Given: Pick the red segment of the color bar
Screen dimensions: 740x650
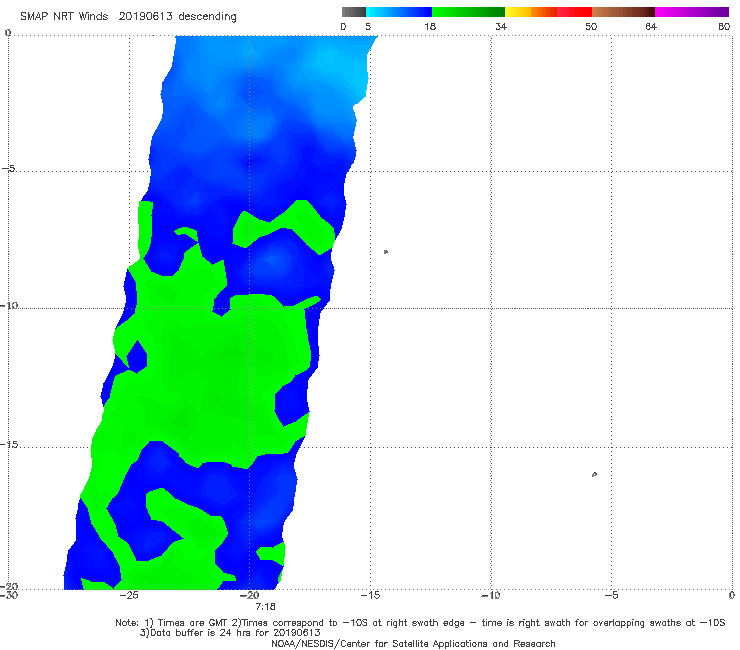Looking at the screenshot, I should click(x=574, y=12).
